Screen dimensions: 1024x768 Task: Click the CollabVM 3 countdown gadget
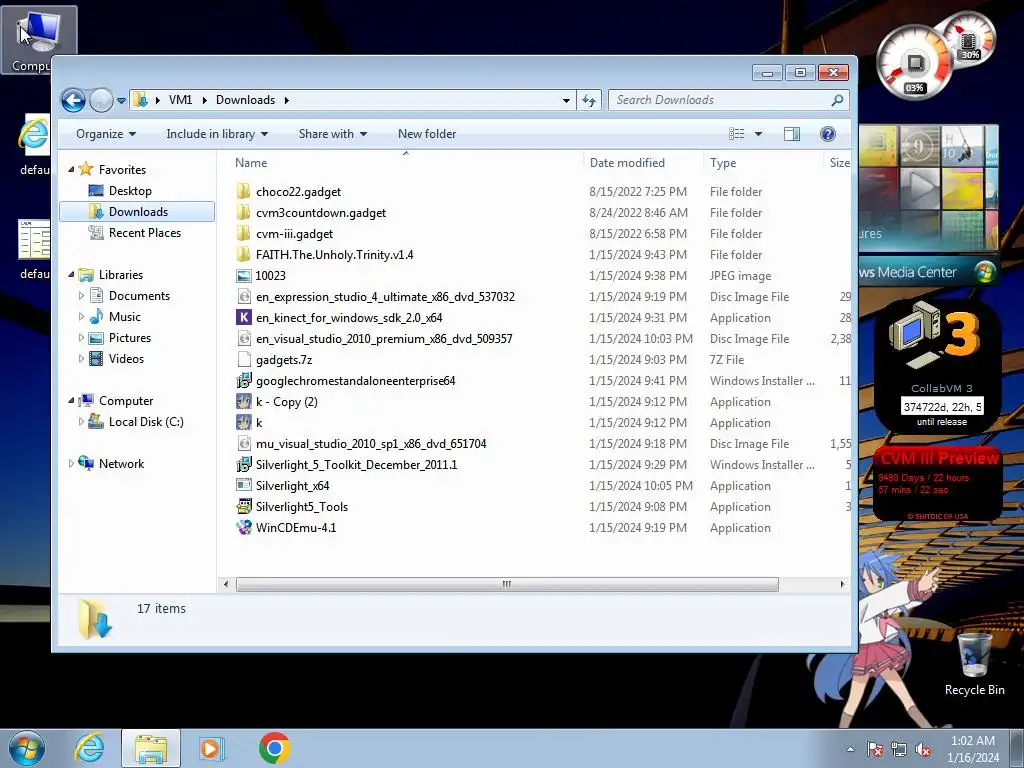tap(936, 364)
